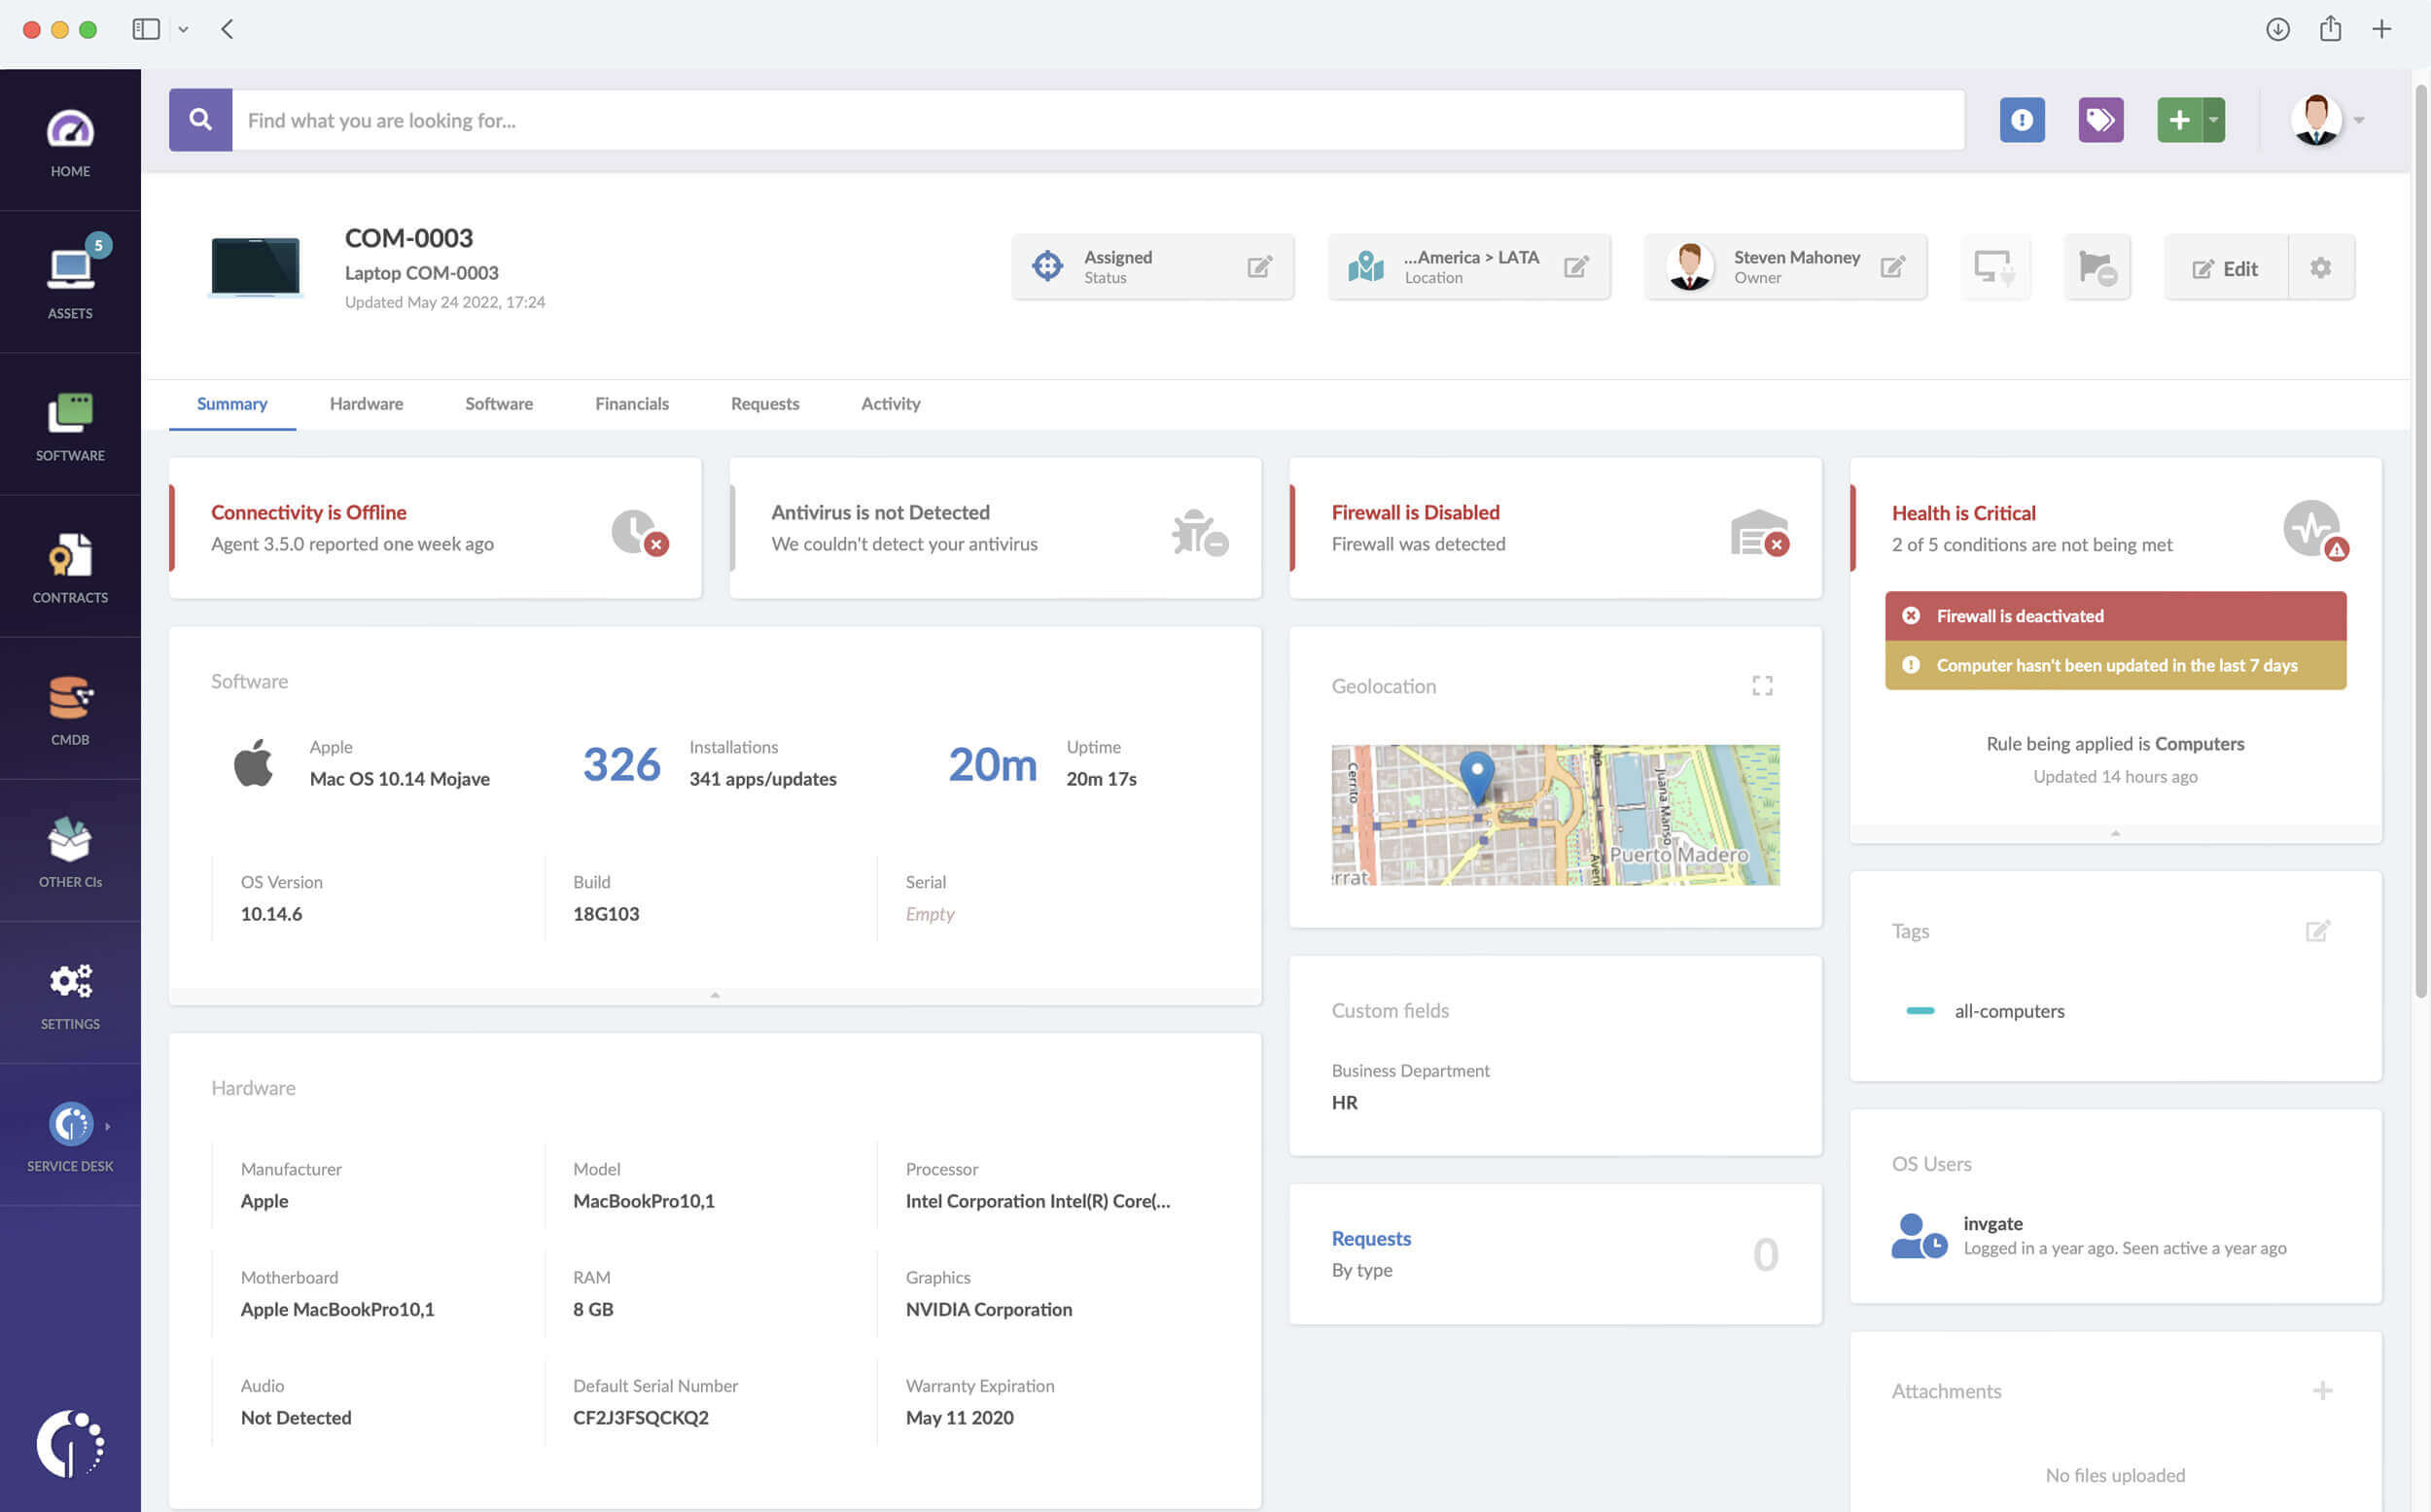Click the all-computers tag color swatch
Viewport: 2431px width, 1512px height.
pyautogui.click(x=1922, y=1010)
